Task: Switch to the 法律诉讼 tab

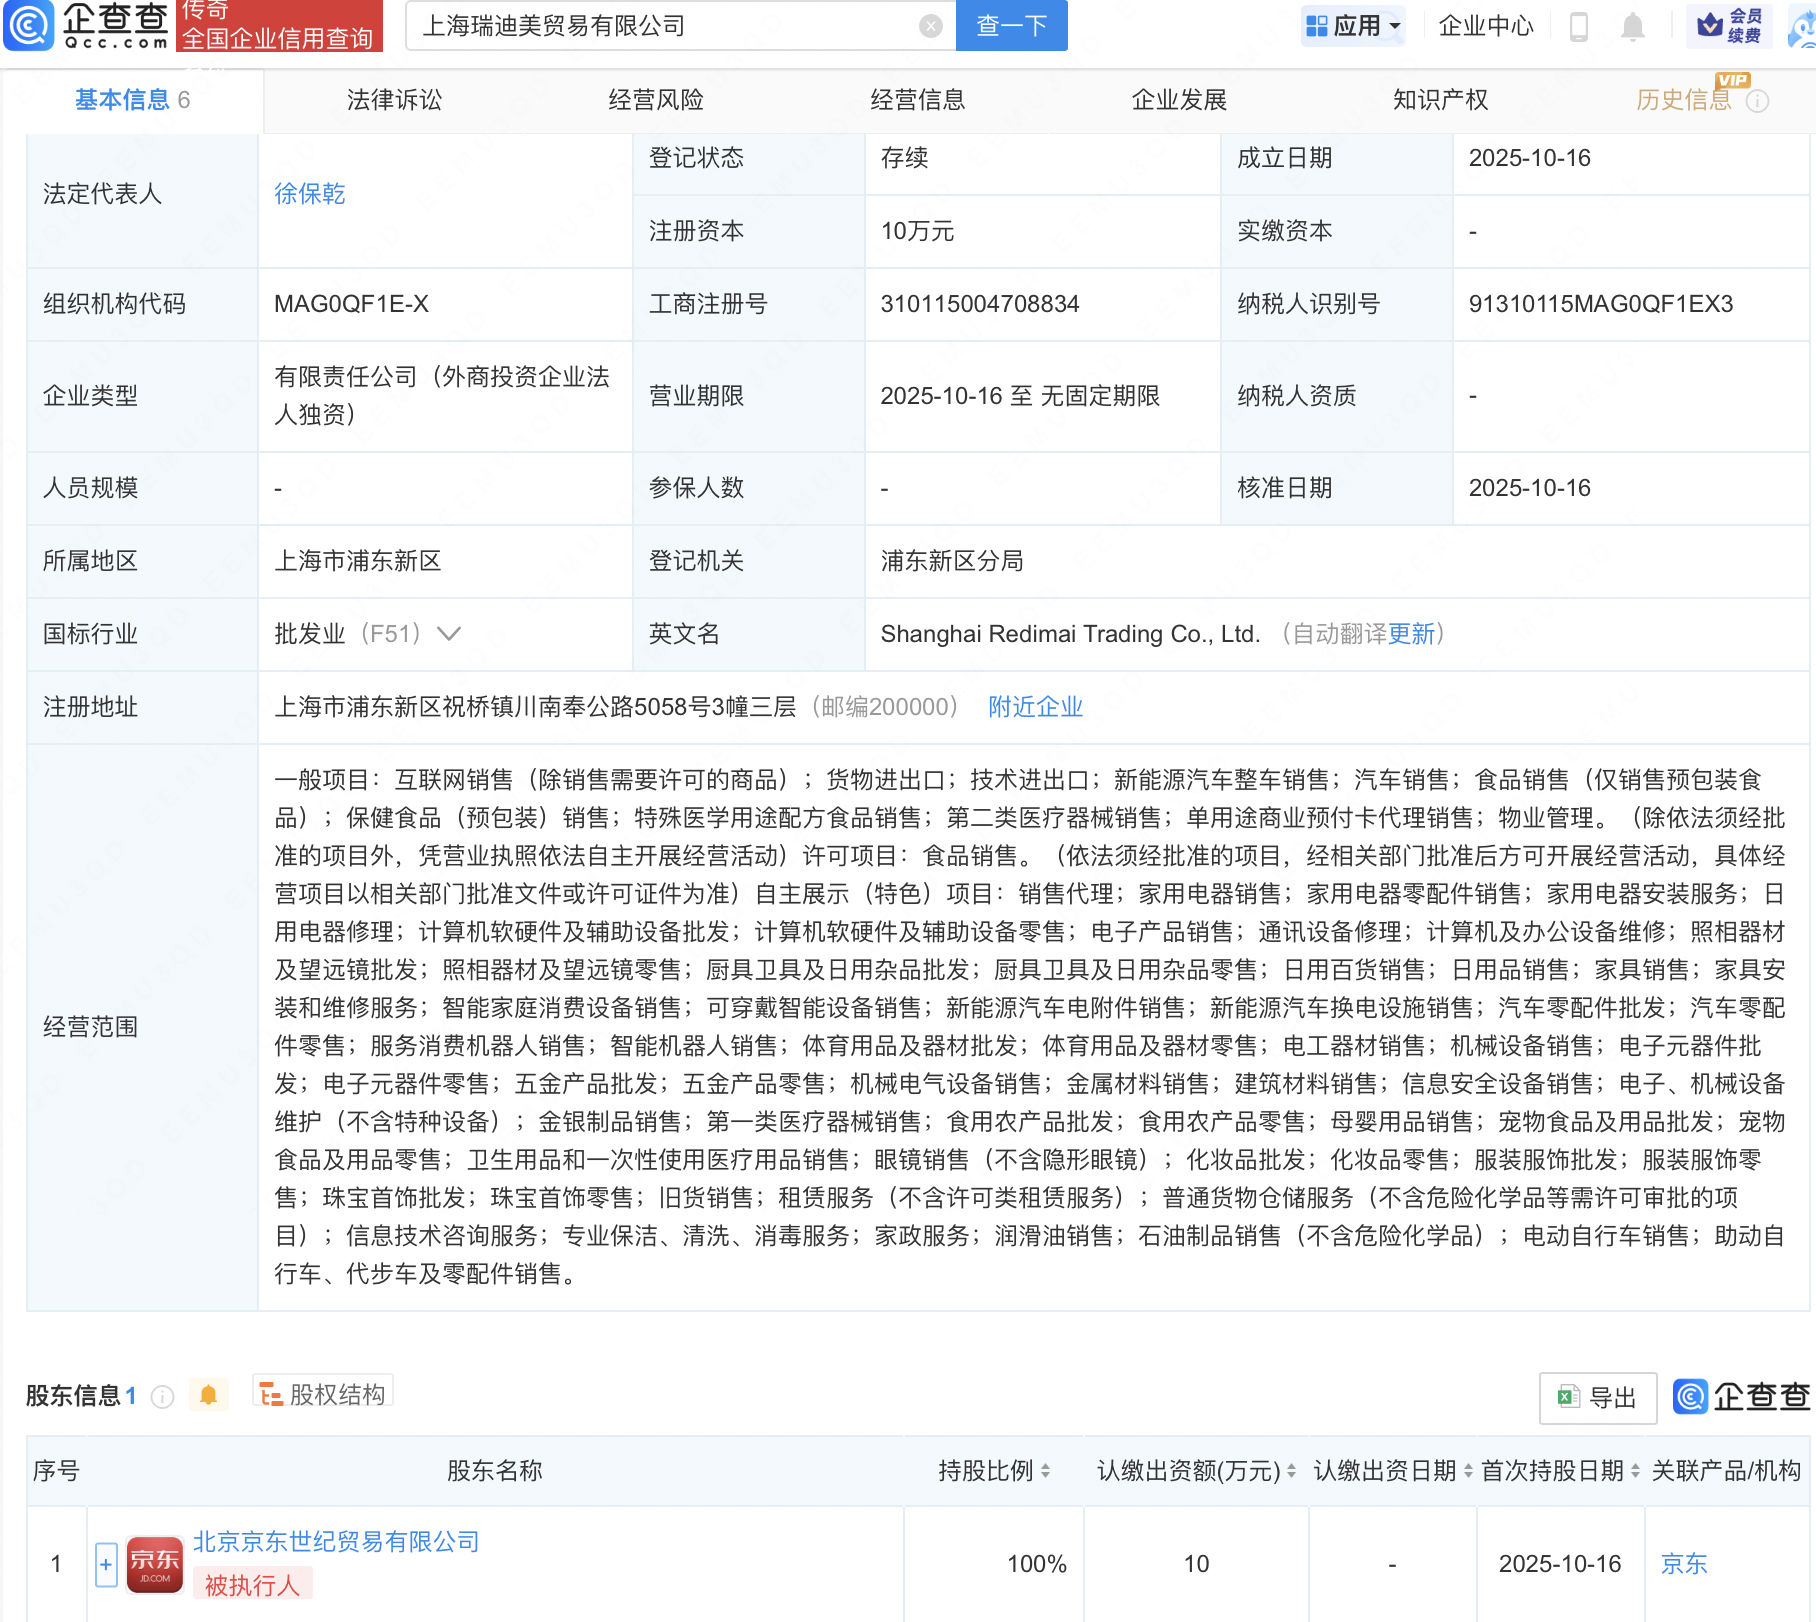Action: click(394, 100)
